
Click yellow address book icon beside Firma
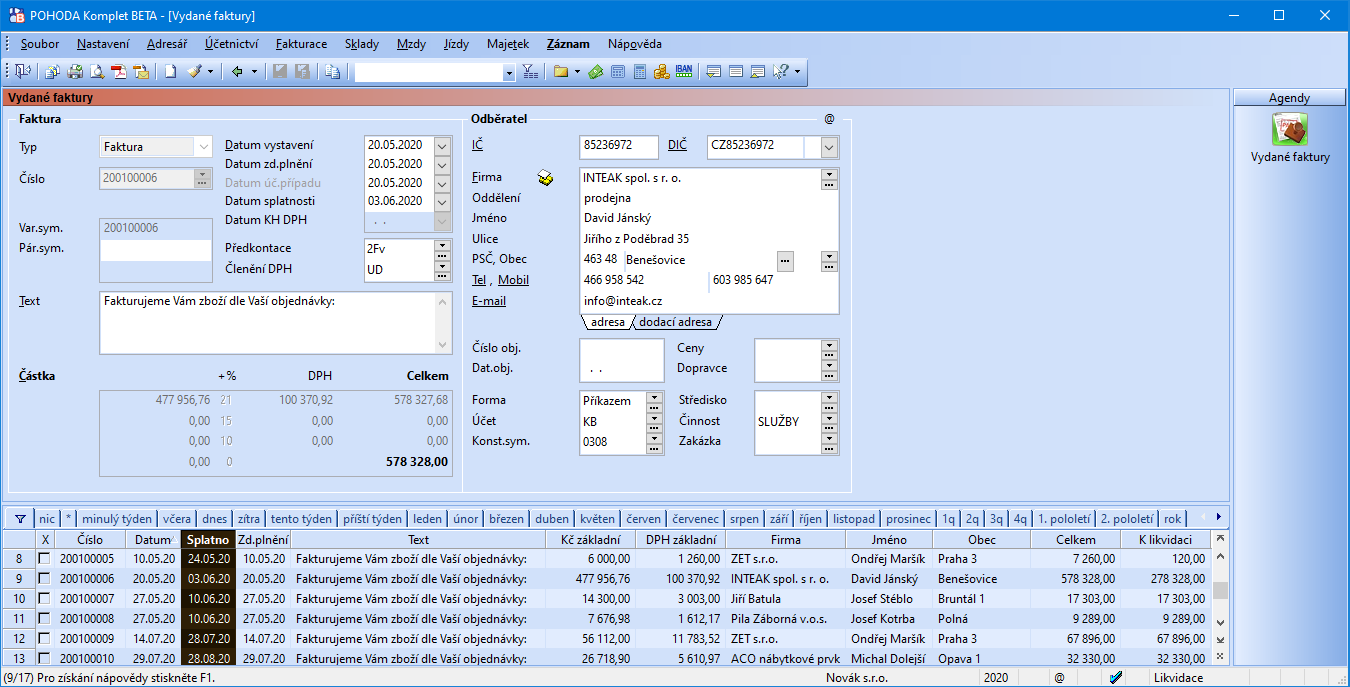click(x=545, y=178)
